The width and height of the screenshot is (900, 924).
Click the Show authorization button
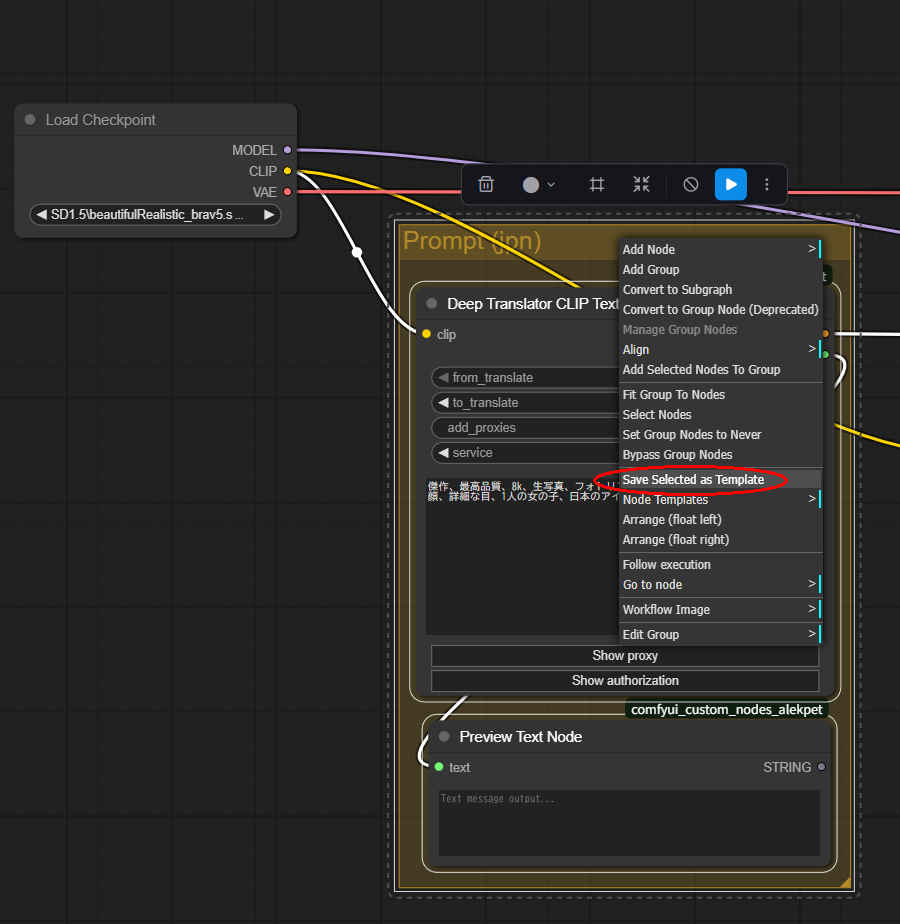(x=624, y=681)
